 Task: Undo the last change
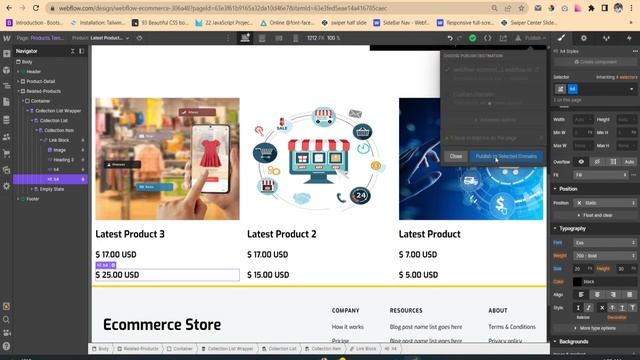[450, 38]
